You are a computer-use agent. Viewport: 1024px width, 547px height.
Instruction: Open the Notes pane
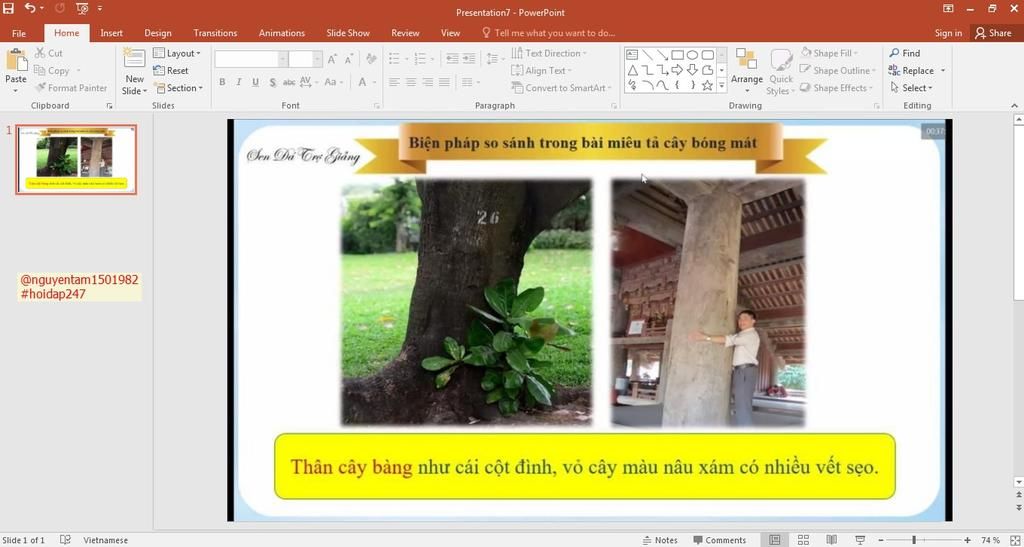660,540
